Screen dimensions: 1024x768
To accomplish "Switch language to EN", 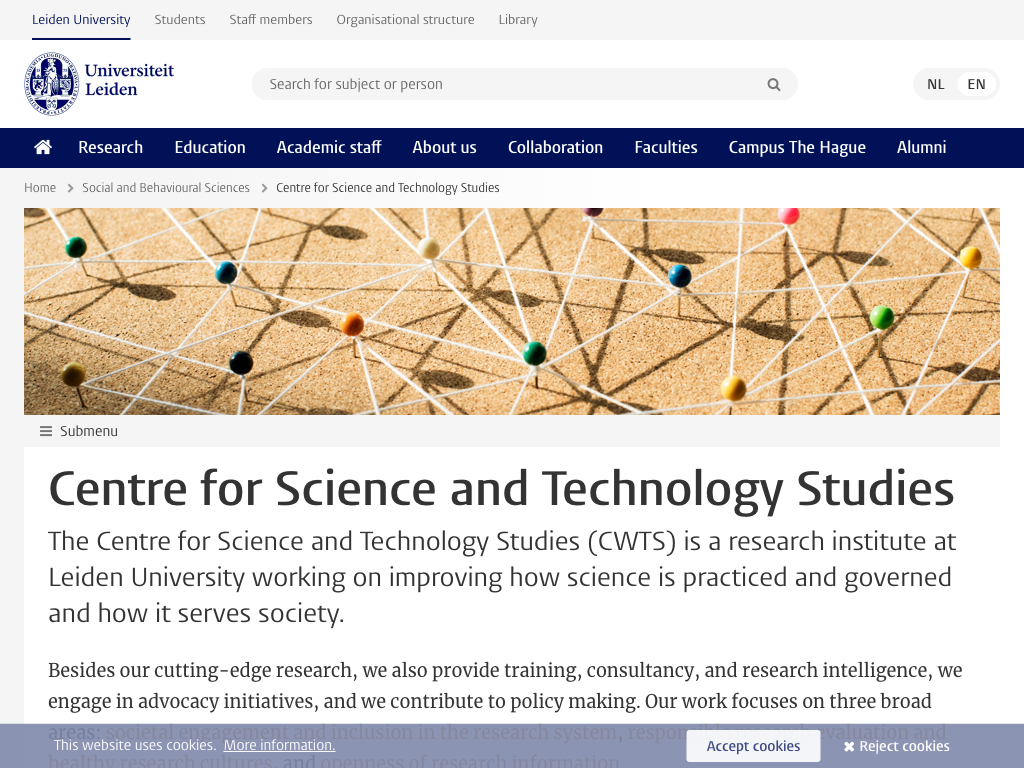I will (976, 84).
